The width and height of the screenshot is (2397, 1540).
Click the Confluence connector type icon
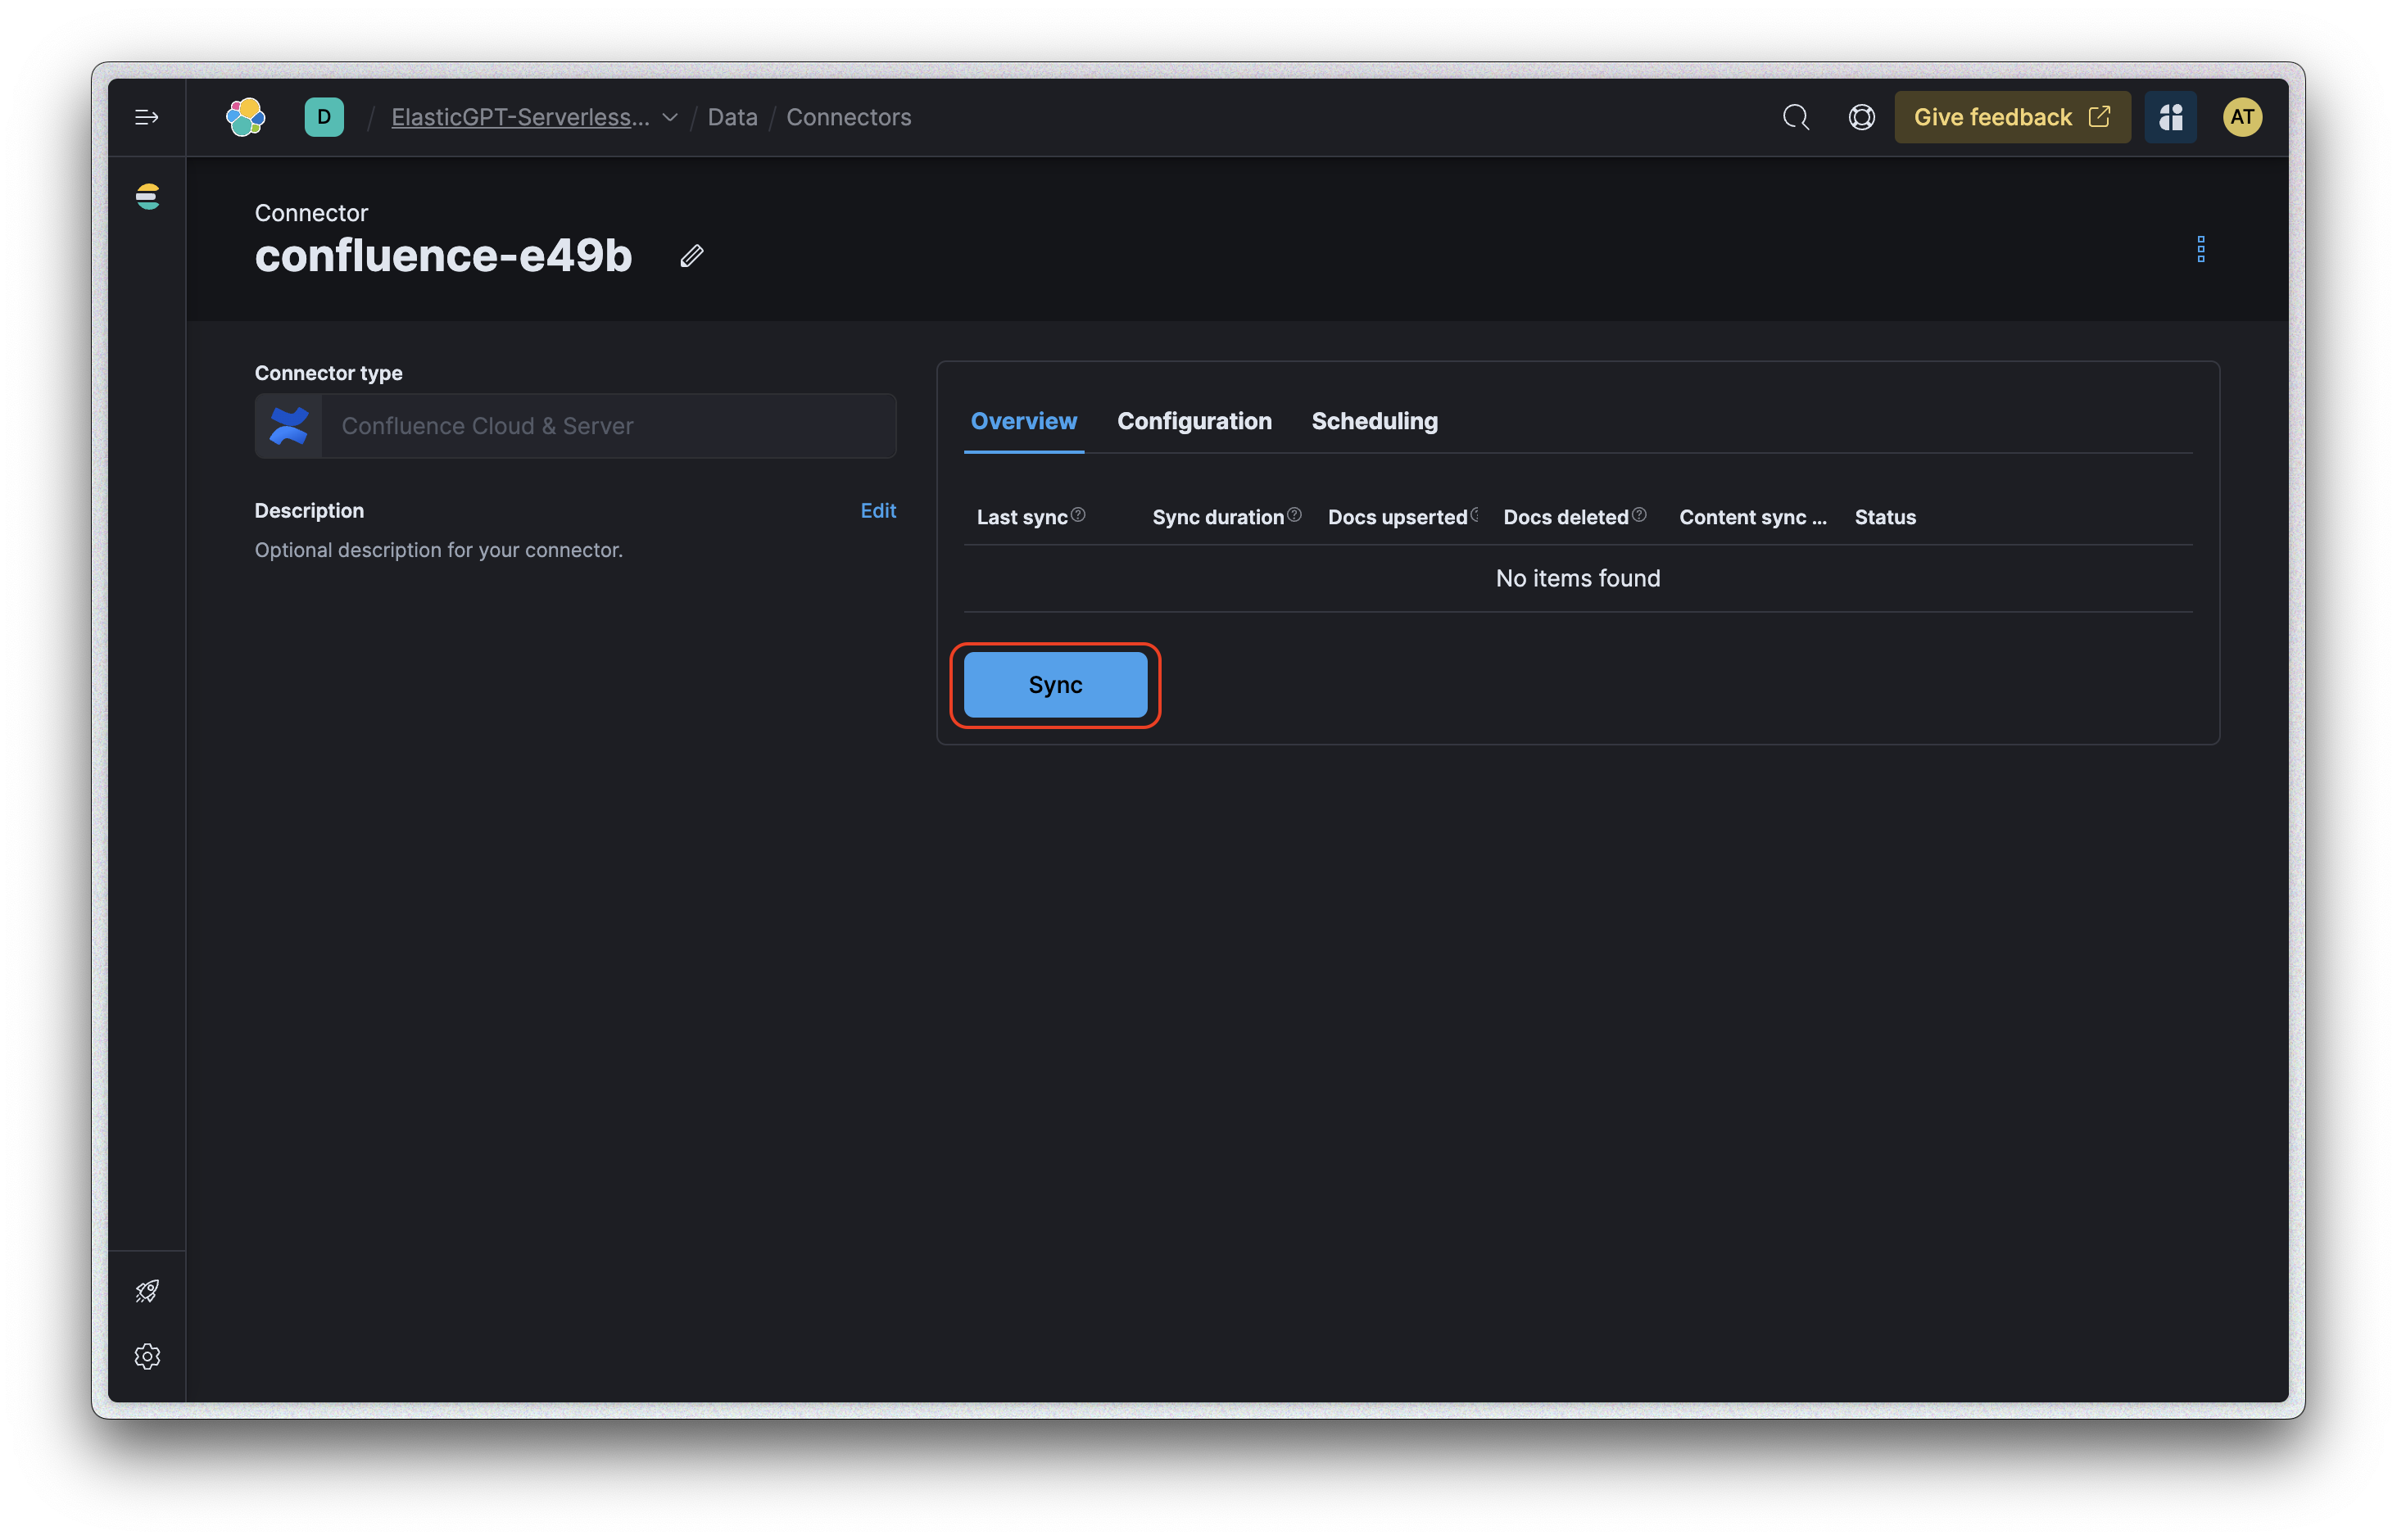289,426
